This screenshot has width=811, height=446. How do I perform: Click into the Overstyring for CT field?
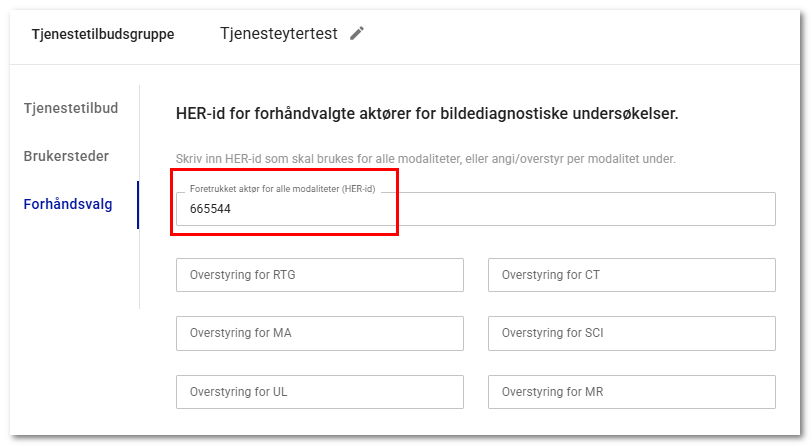(631, 275)
